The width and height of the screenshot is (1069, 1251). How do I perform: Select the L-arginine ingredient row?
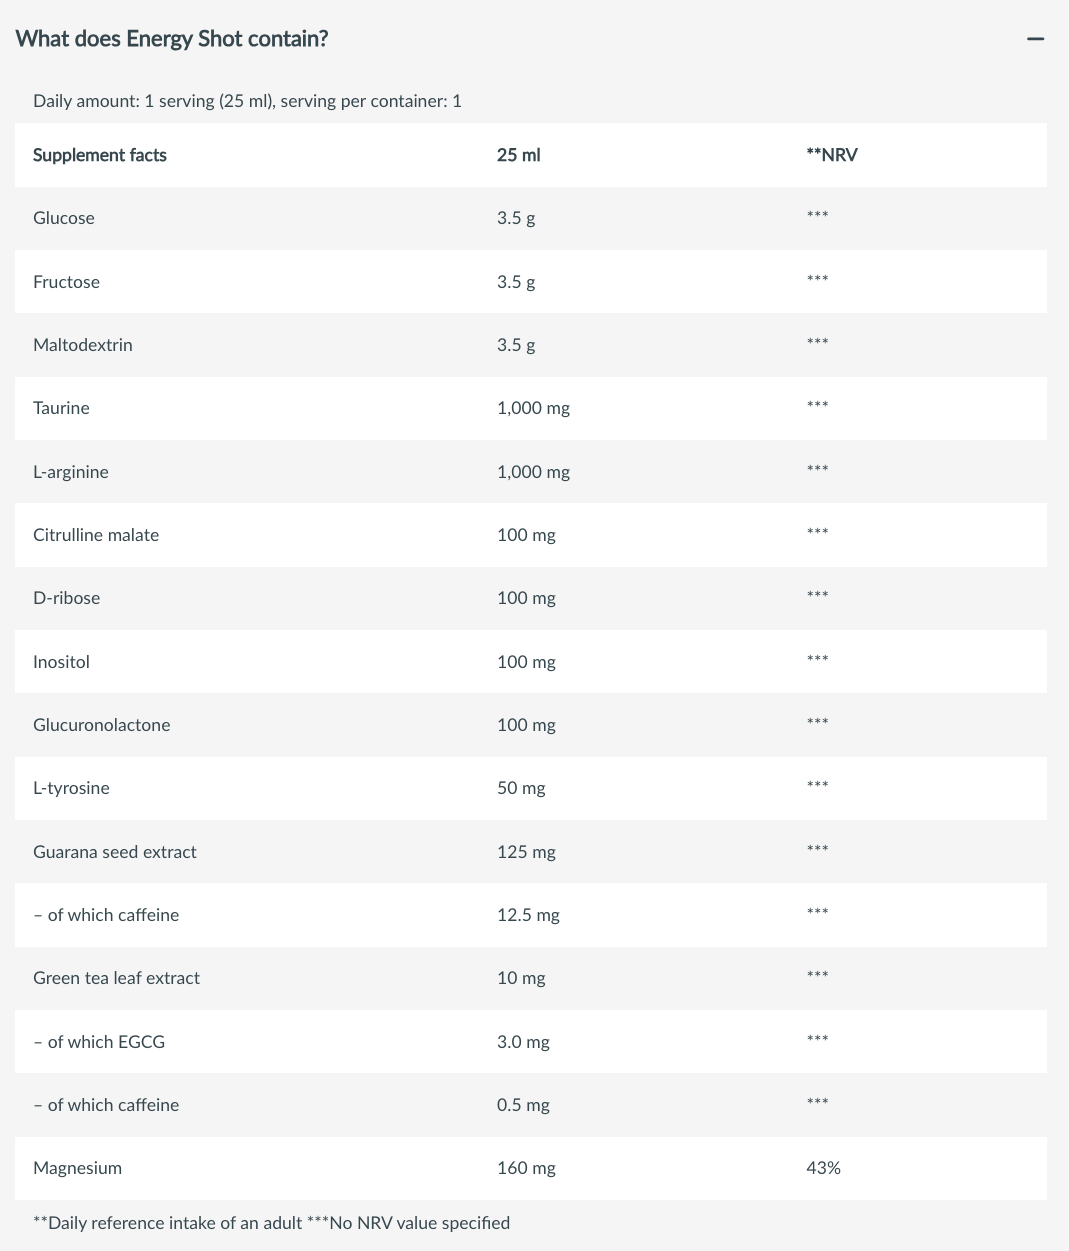531,472
